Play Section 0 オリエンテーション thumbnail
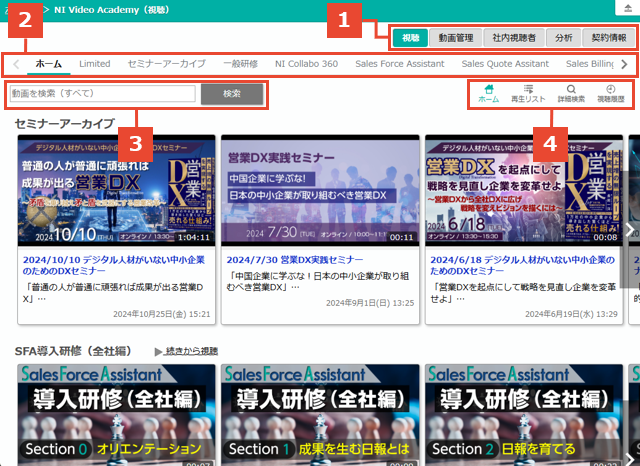The height and width of the screenshot is (466, 640). click(117, 415)
